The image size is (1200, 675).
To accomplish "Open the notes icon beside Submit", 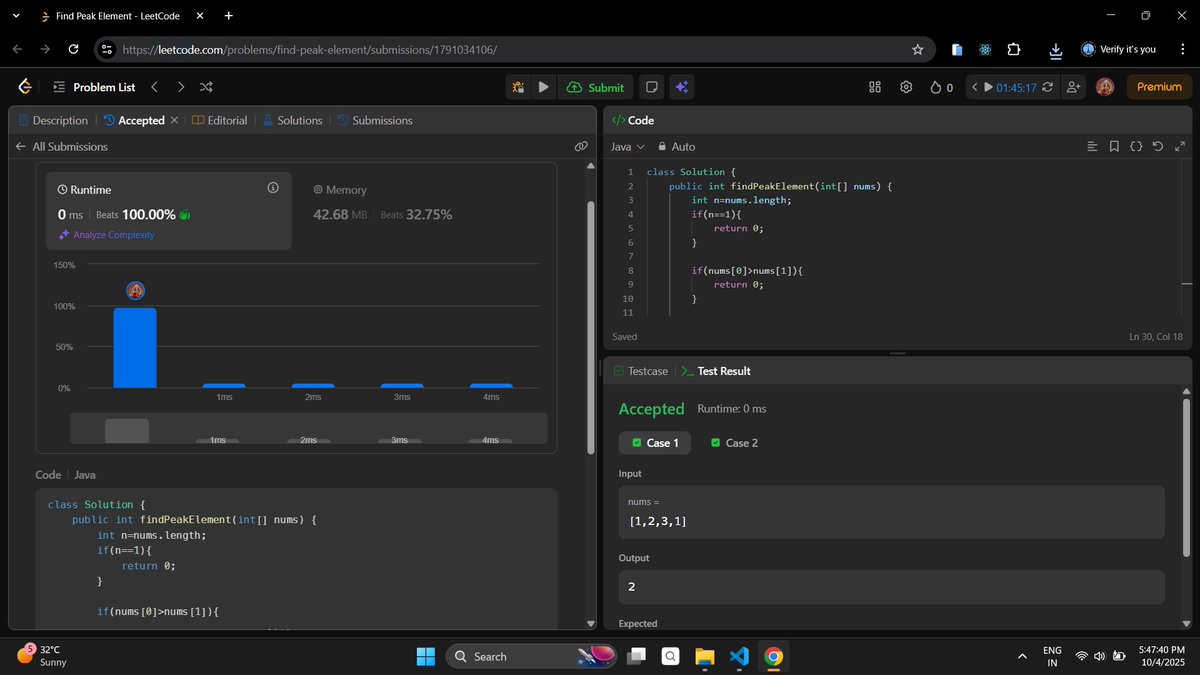I will click(652, 87).
